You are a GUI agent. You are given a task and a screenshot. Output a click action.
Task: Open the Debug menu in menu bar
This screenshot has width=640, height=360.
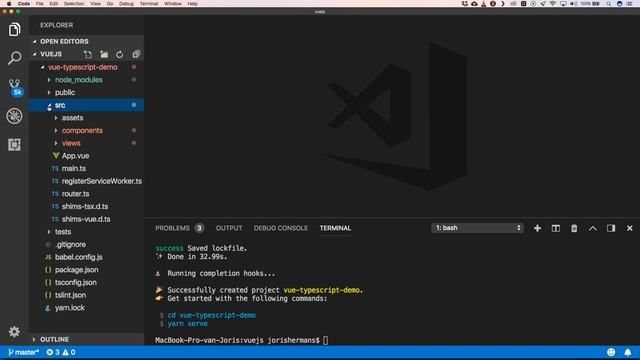point(126,4)
